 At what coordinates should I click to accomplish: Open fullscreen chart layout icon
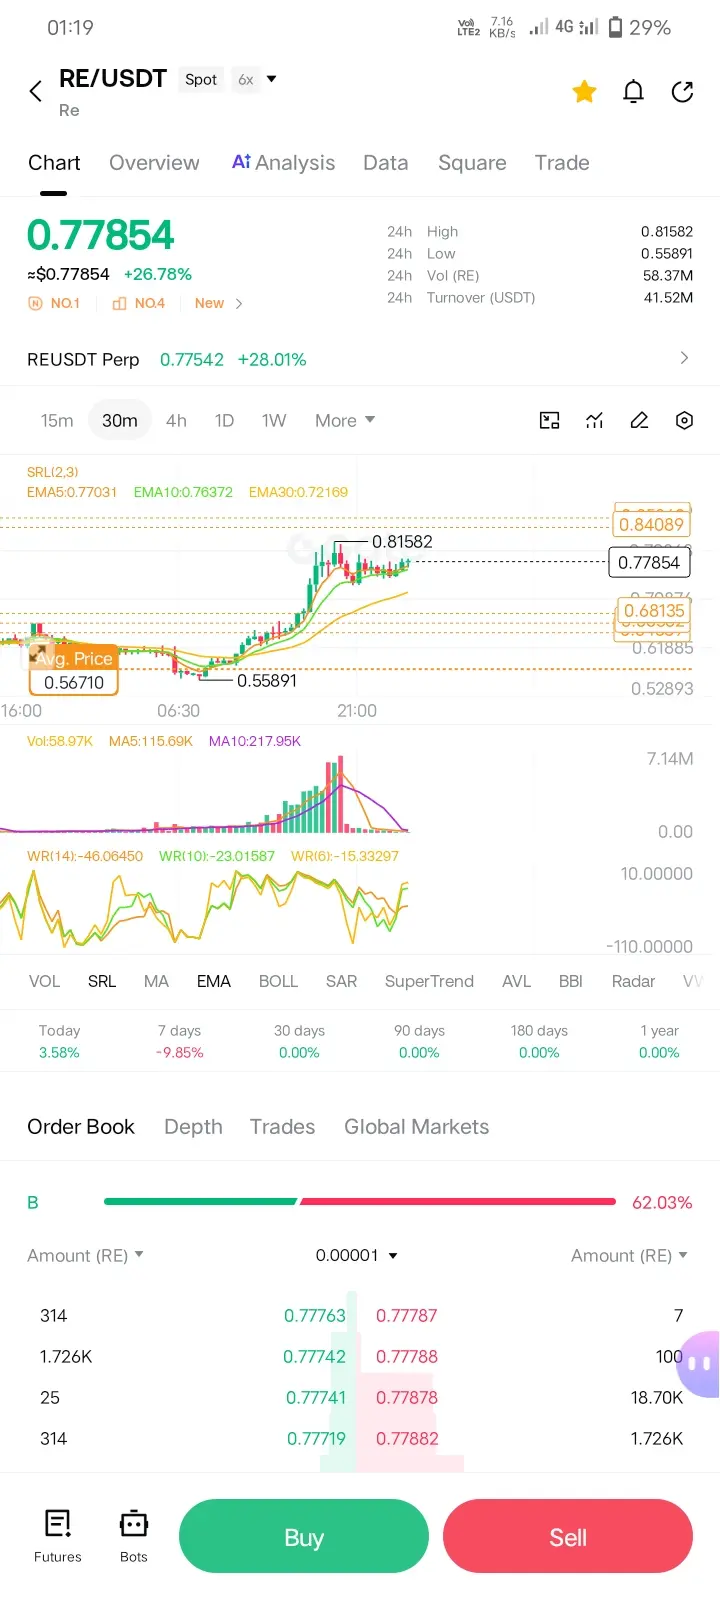[x=549, y=421]
